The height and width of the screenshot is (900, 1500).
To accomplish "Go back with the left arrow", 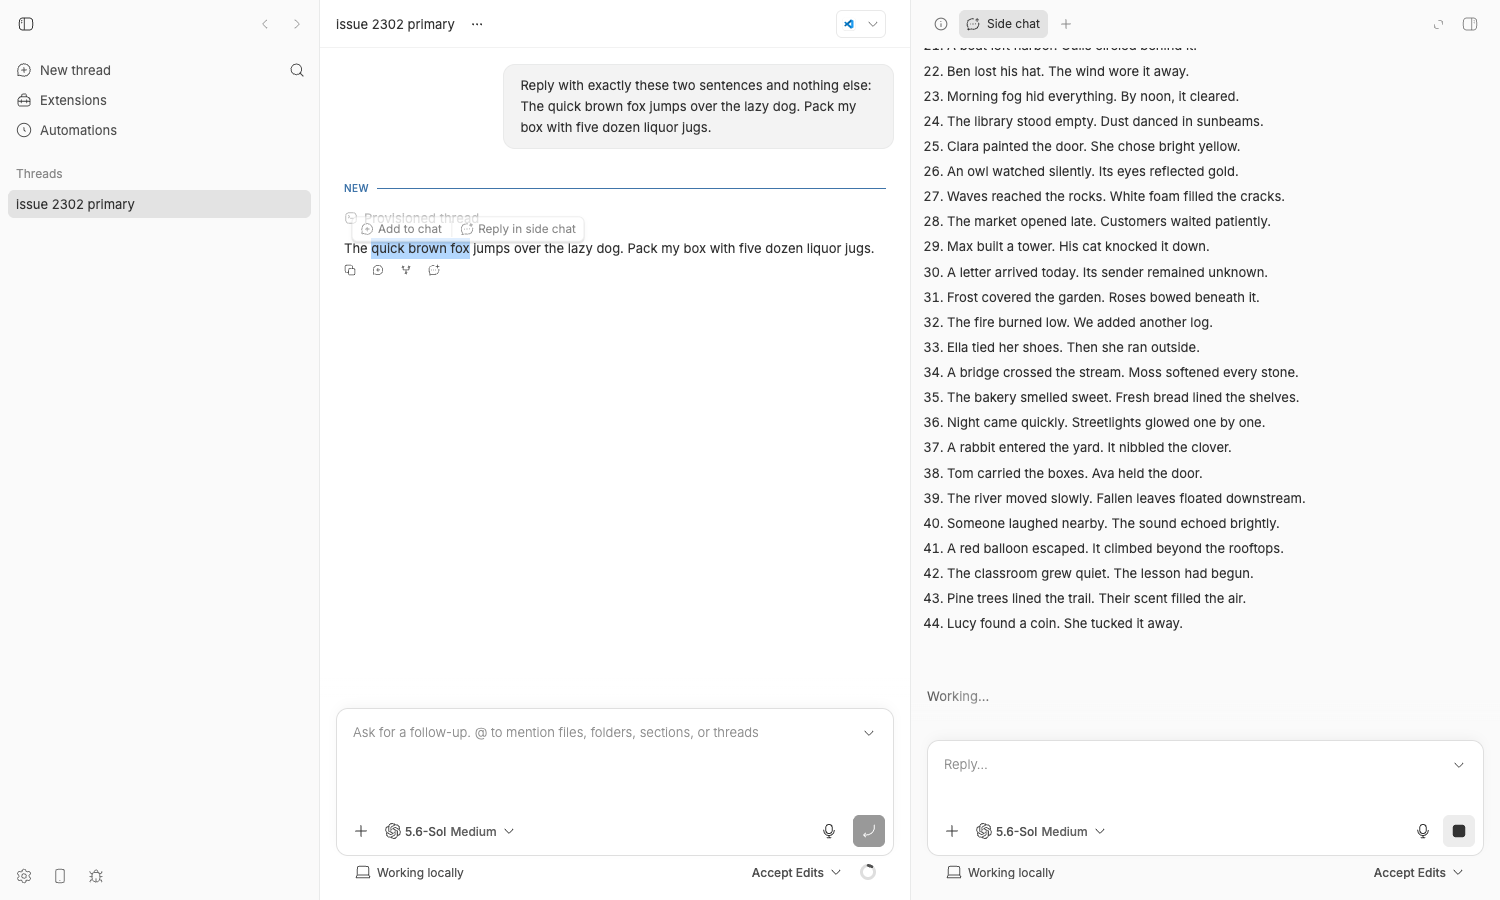I will (x=265, y=24).
